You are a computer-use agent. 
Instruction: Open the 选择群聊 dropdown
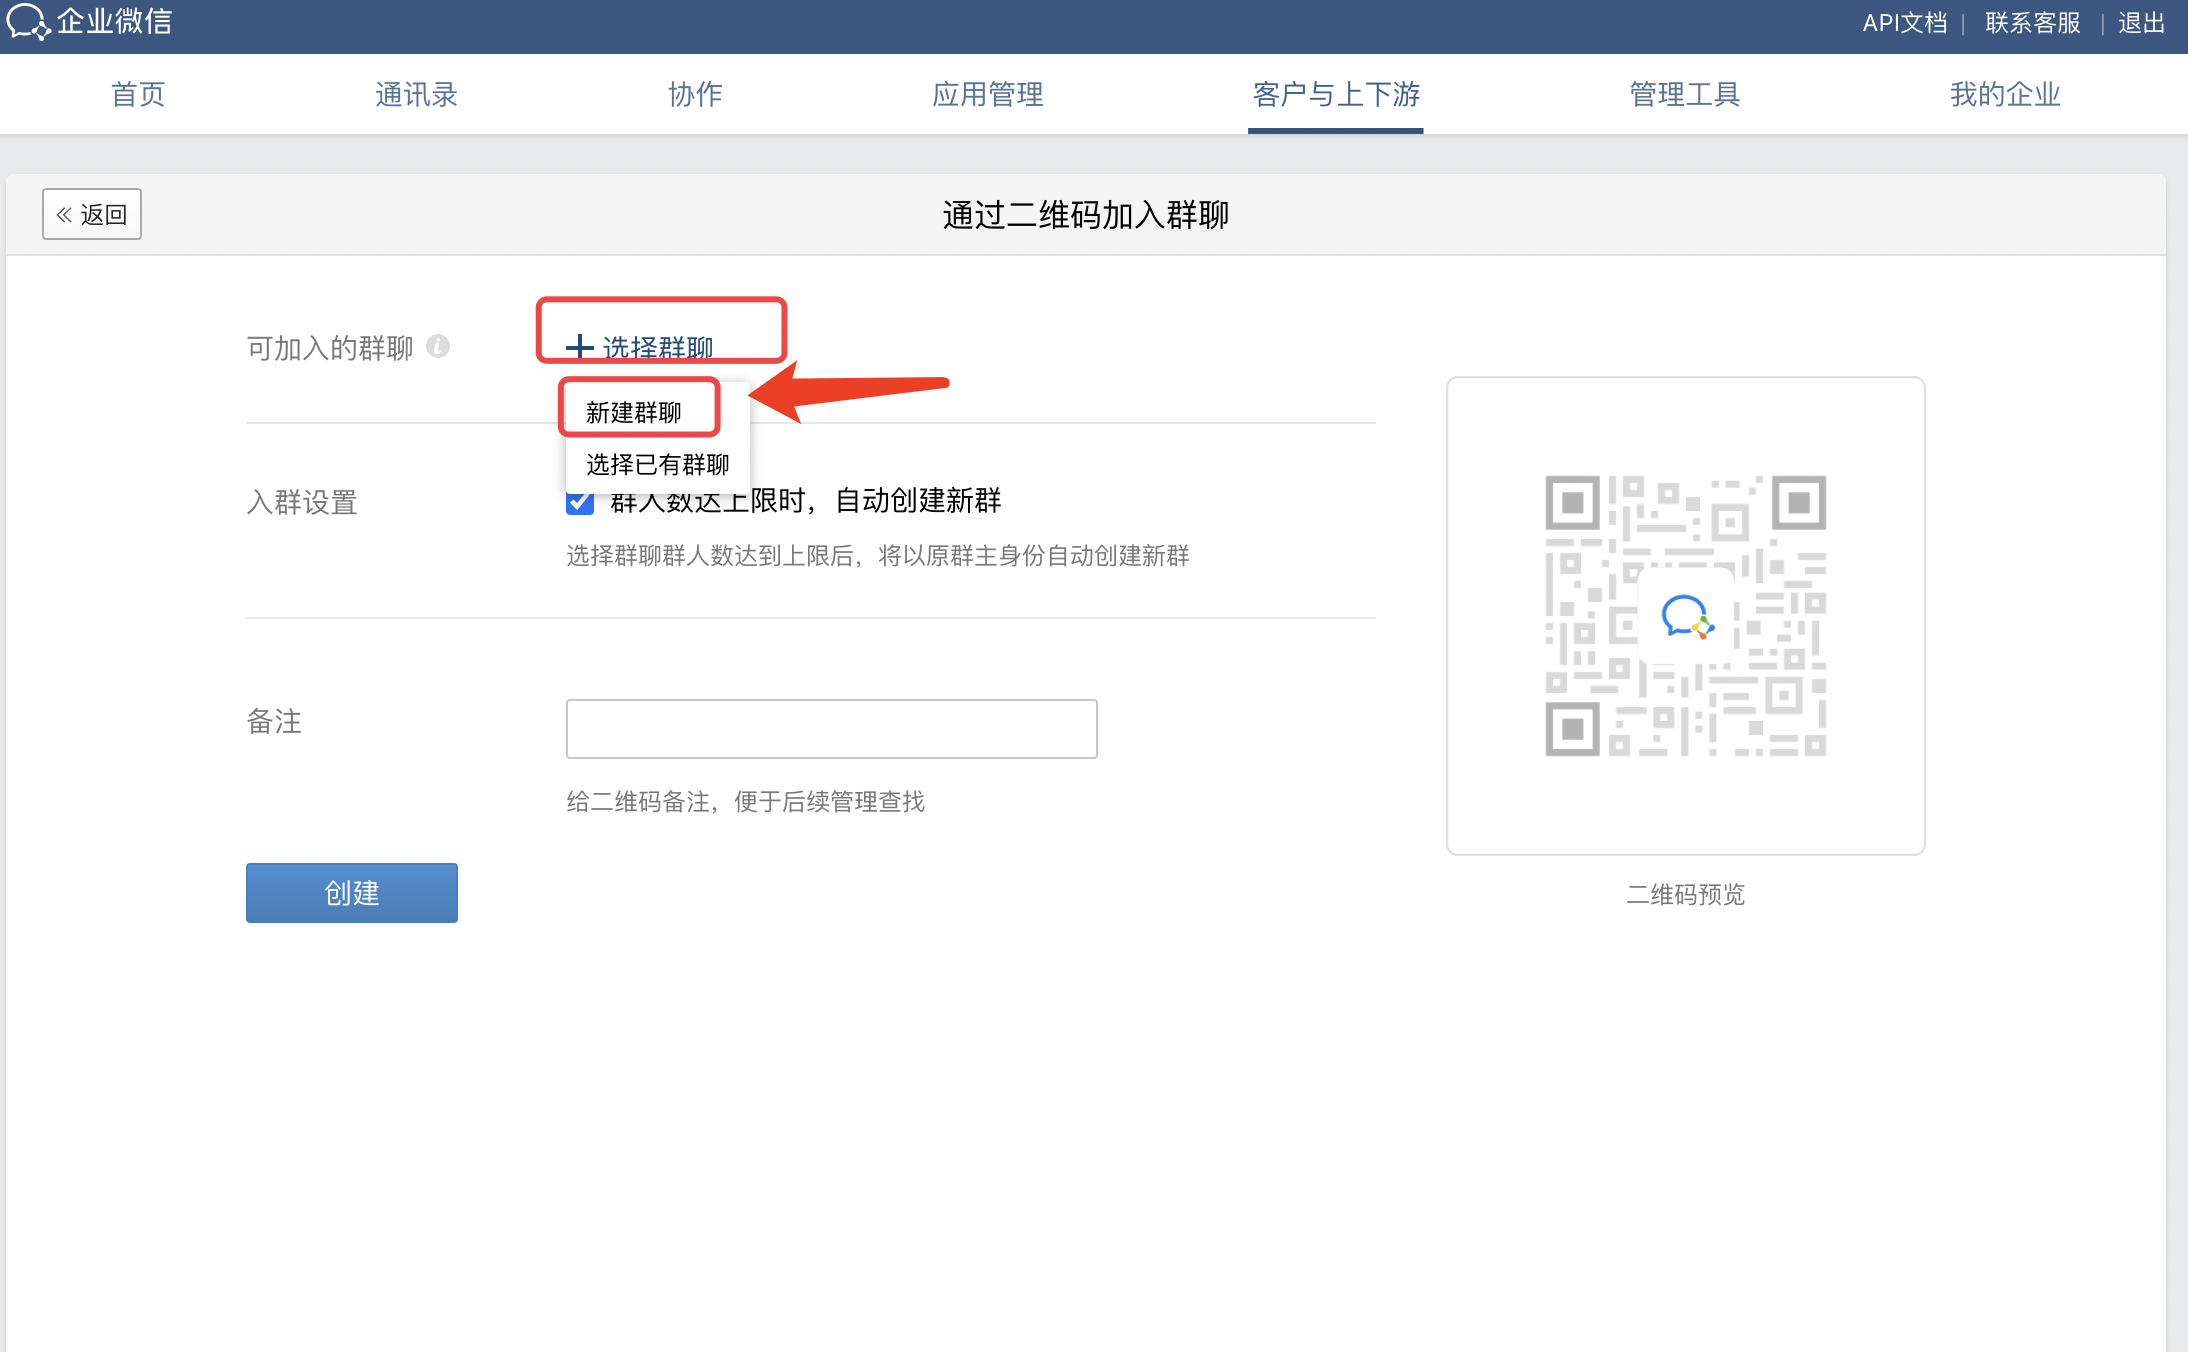click(x=657, y=347)
